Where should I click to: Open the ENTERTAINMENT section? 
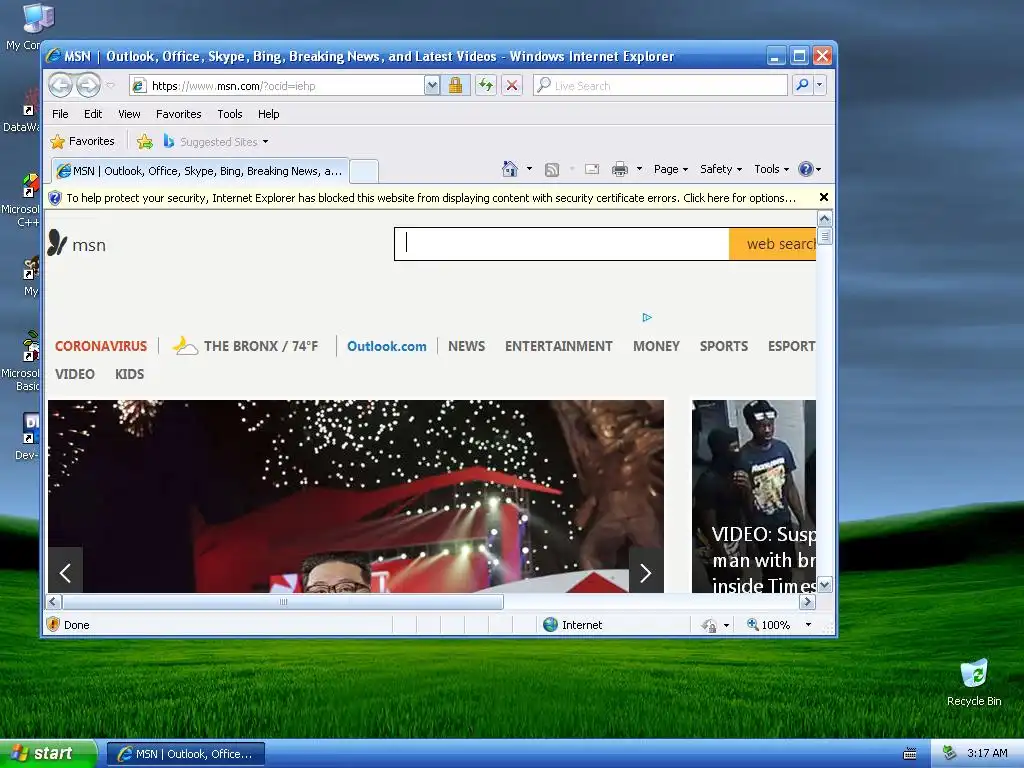pyautogui.click(x=558, y=346)
